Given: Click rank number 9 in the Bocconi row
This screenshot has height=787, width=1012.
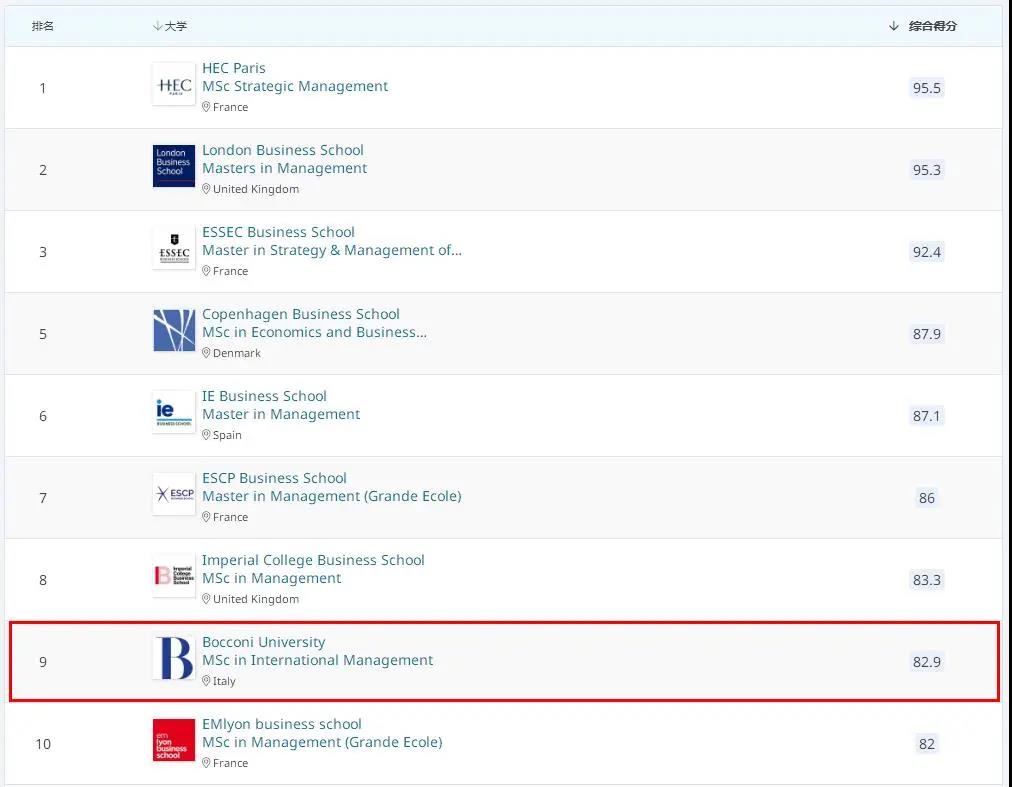Looking at the screenshot, I should (43, 662).
